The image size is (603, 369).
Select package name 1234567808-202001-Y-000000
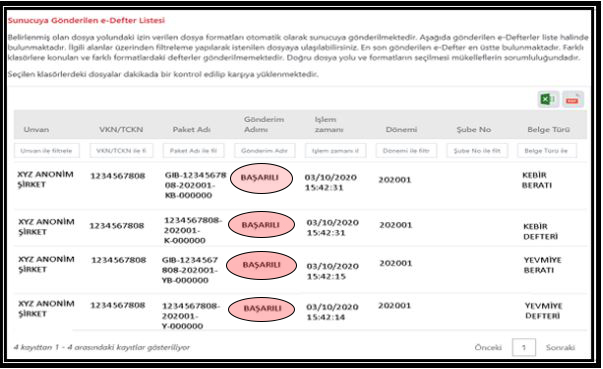190,316
